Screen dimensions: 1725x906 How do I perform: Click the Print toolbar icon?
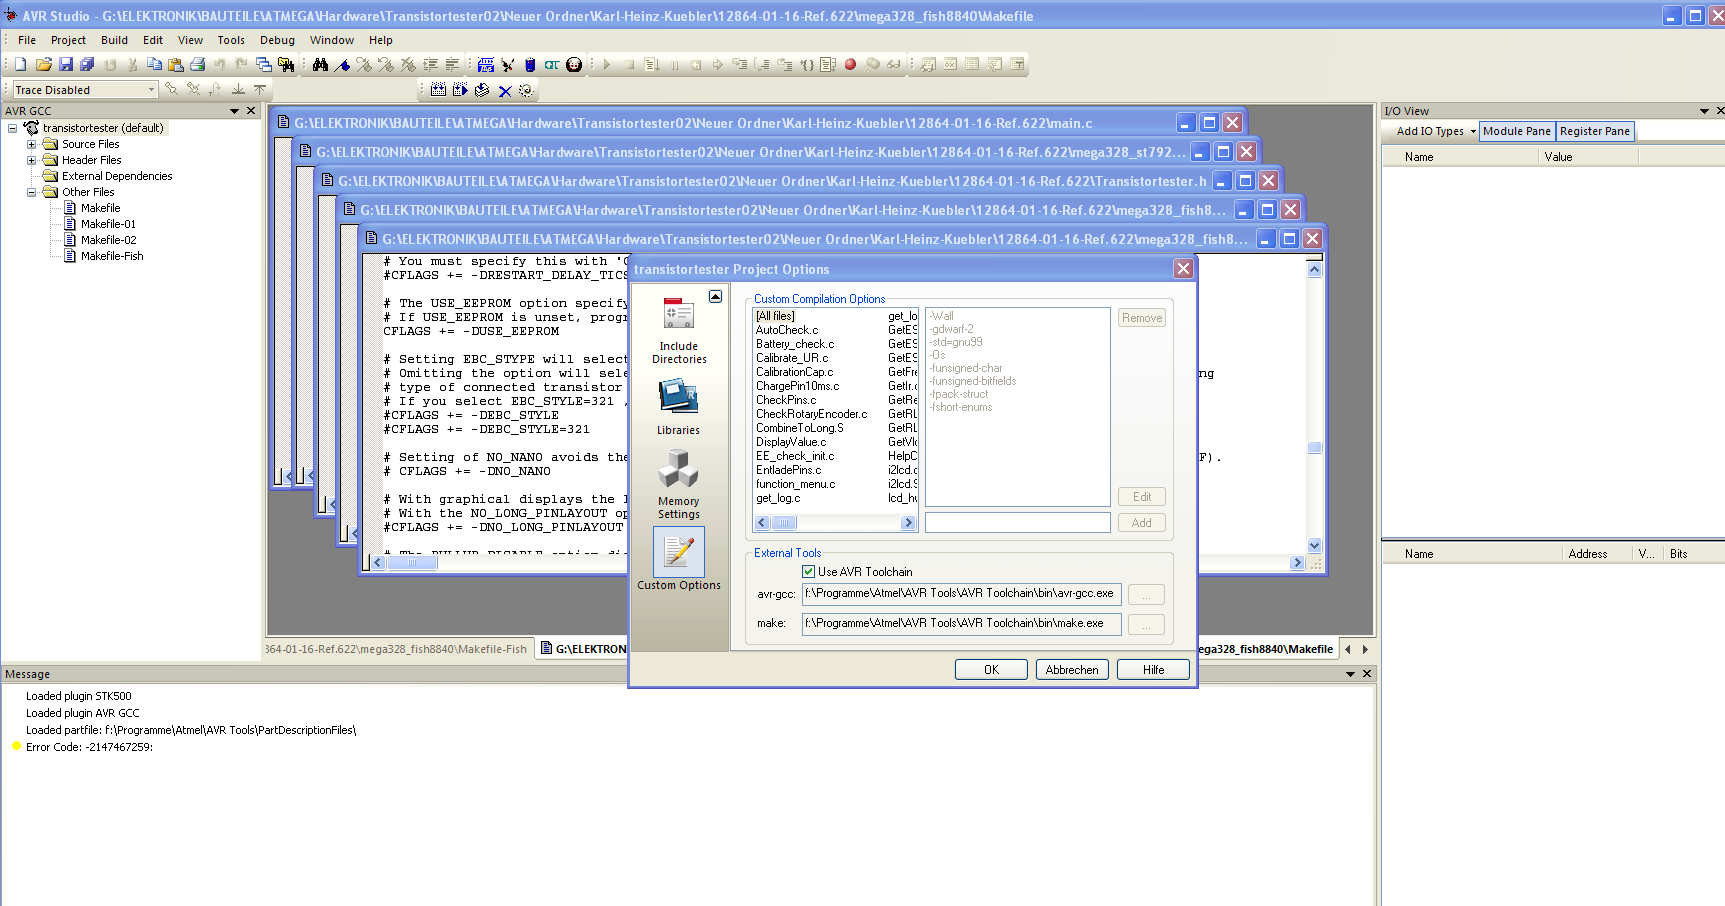[x=197, y=64]
